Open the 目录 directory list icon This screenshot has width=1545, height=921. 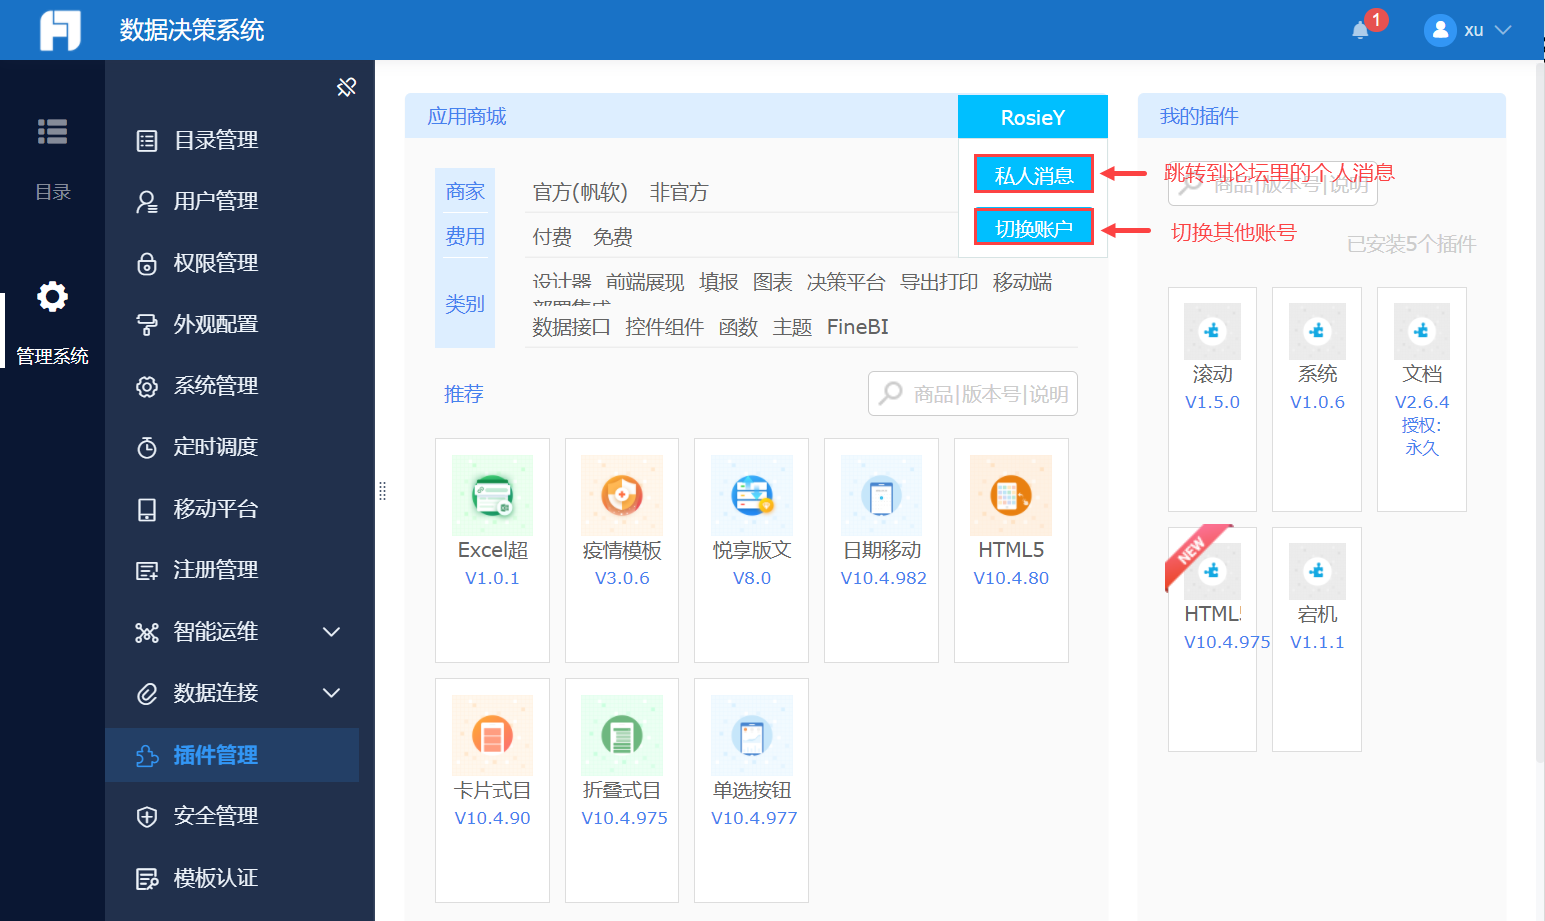click(52, 131)
